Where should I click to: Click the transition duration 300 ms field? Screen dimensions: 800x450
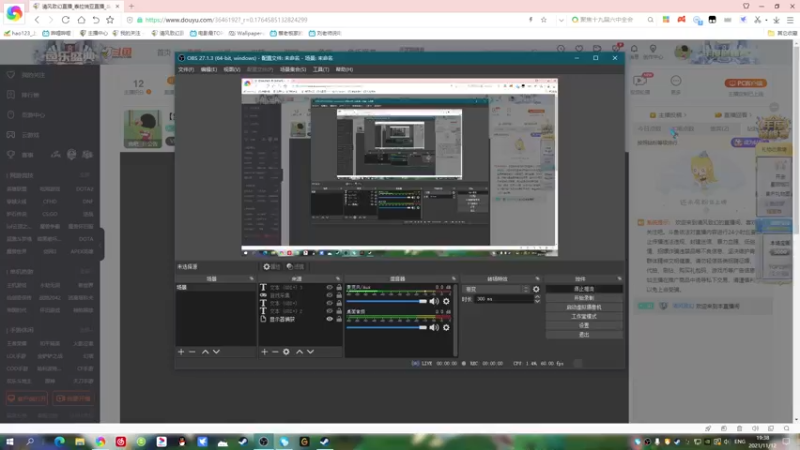pos(504,299)
